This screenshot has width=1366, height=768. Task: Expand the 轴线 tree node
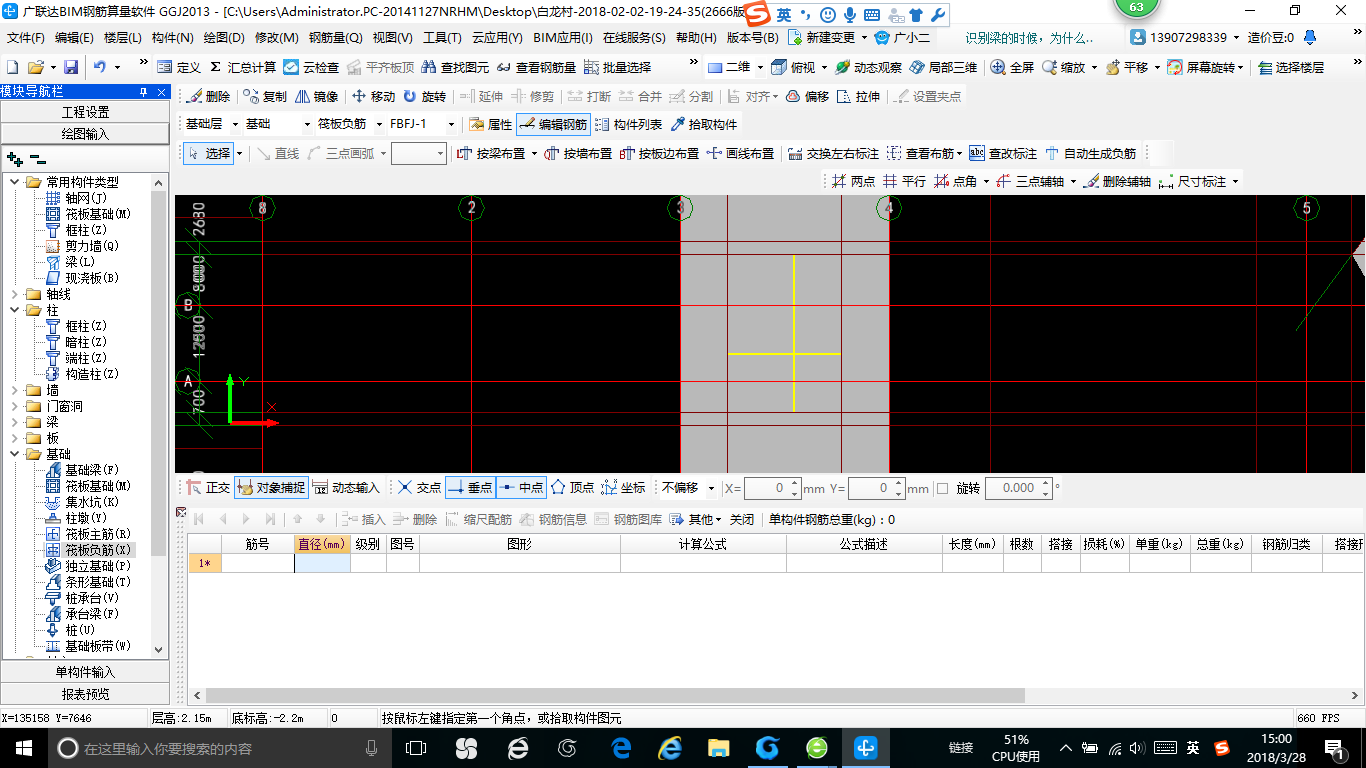[15, 294]
